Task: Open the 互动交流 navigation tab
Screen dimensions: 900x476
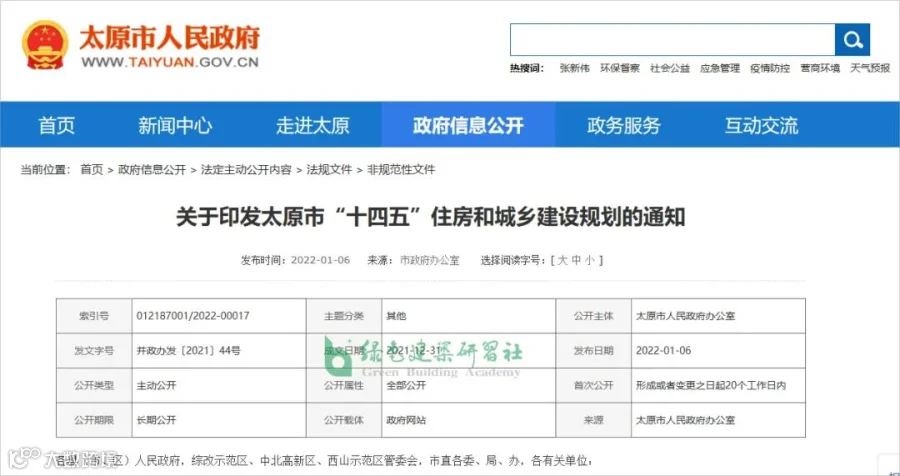Action: point(762,125)
